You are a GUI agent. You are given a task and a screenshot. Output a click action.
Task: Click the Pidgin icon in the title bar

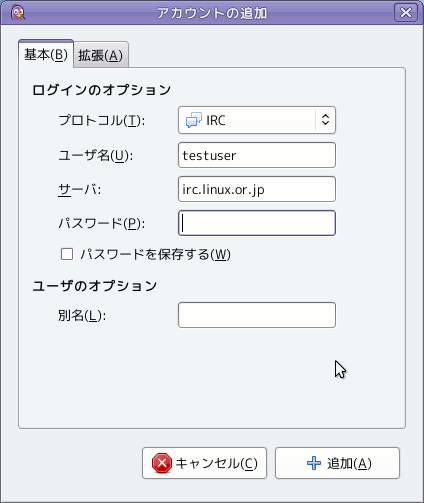point(18,13)
